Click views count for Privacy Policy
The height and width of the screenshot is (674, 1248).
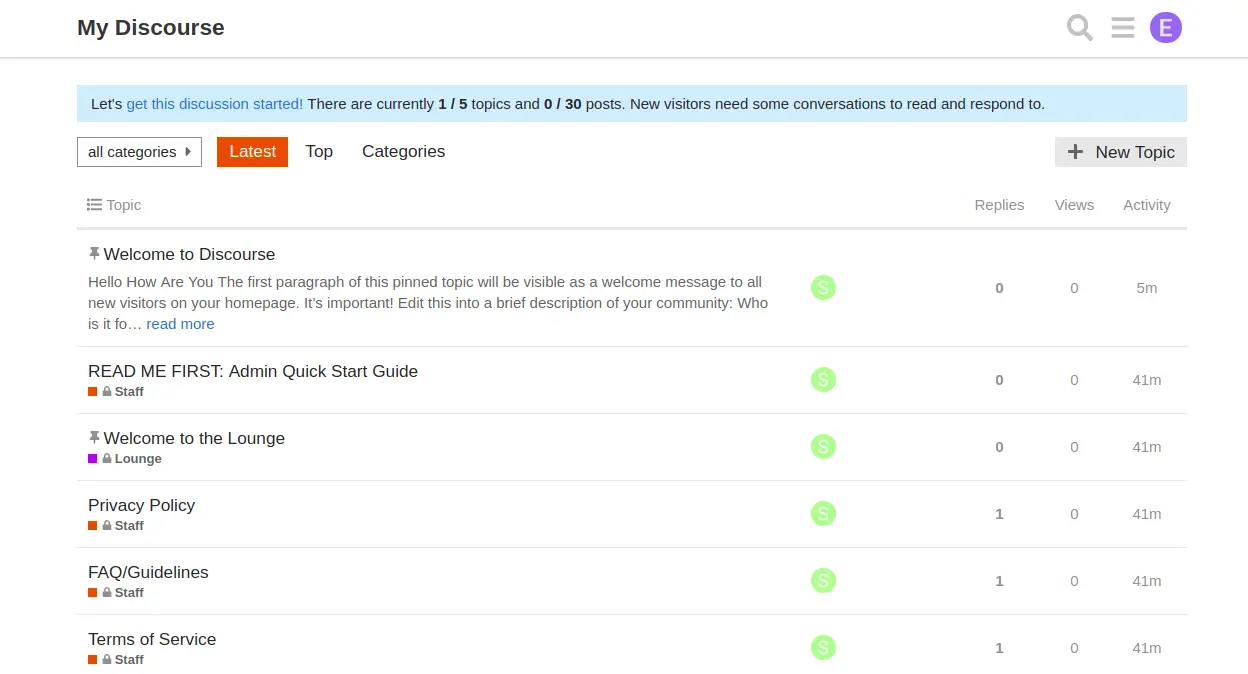click(1074, 514)
